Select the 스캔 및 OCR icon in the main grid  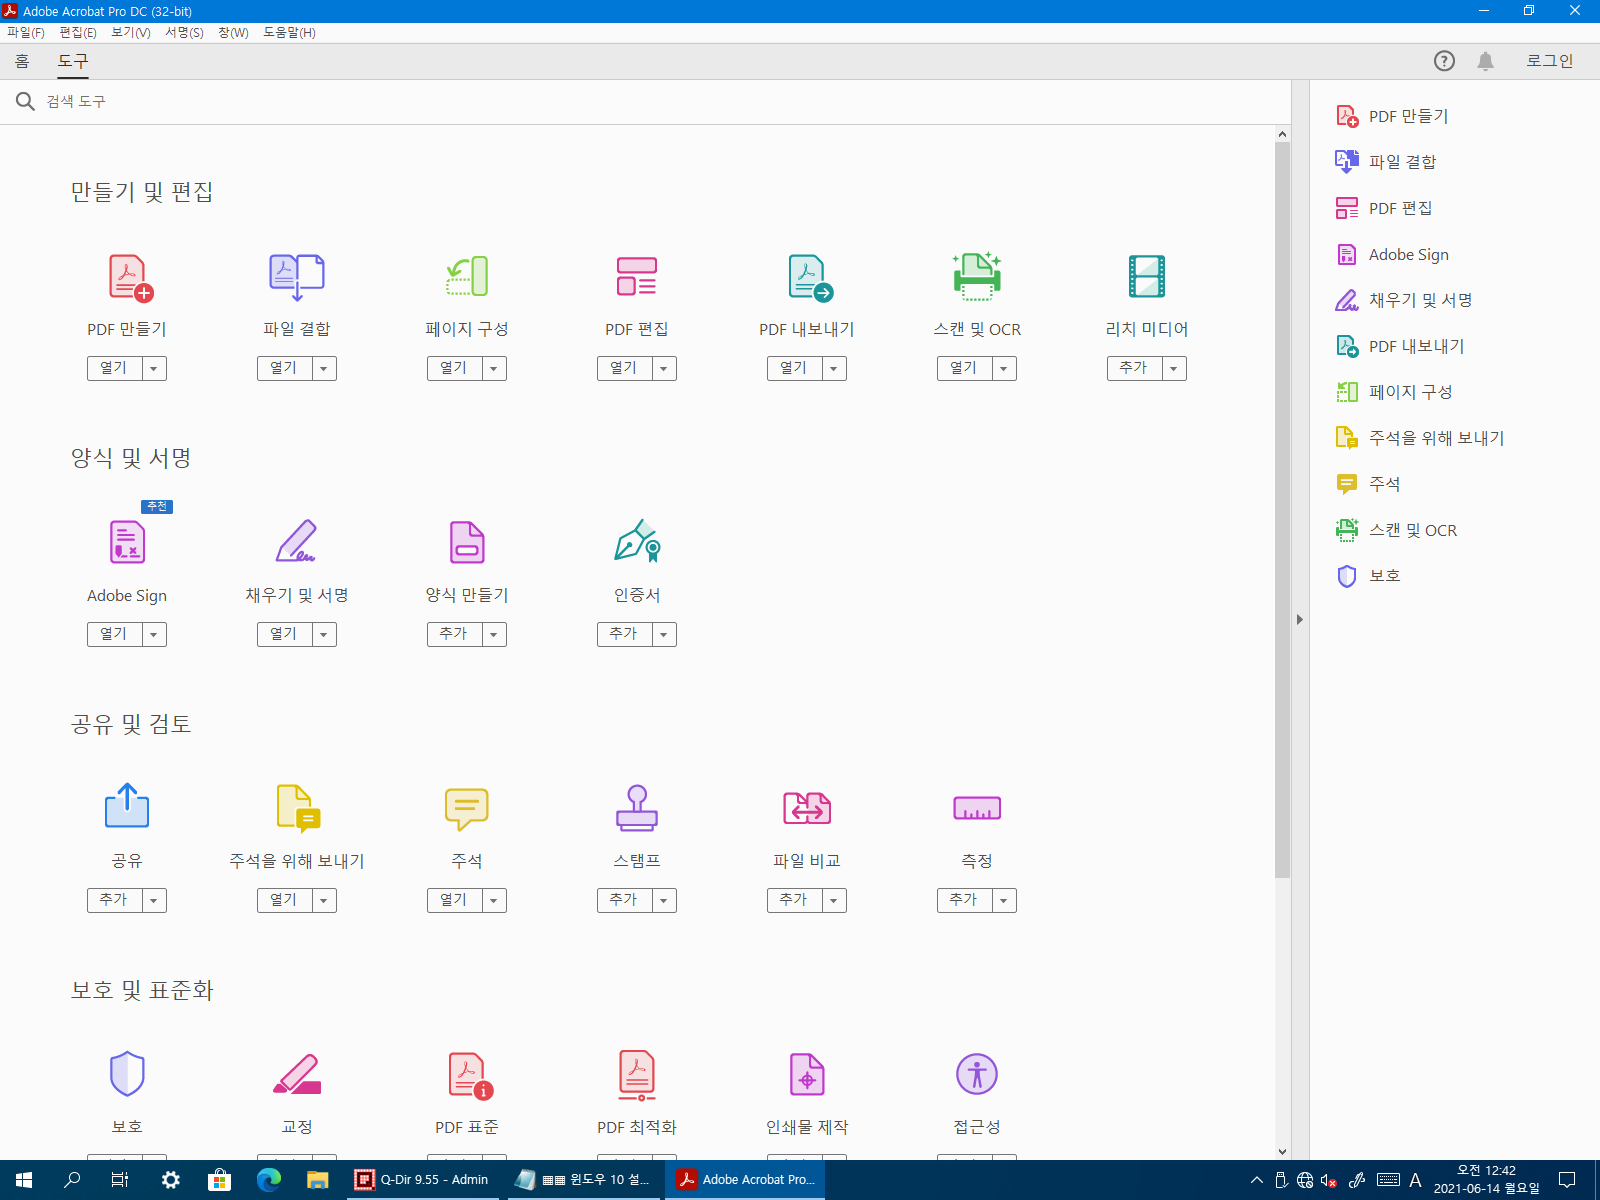[x=977, y=277]
